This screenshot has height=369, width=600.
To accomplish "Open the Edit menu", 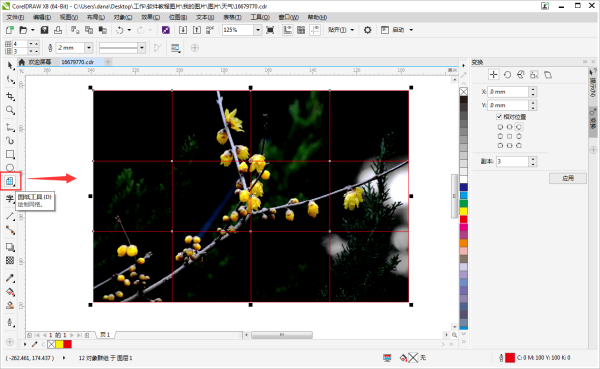I will pos(42,17).
